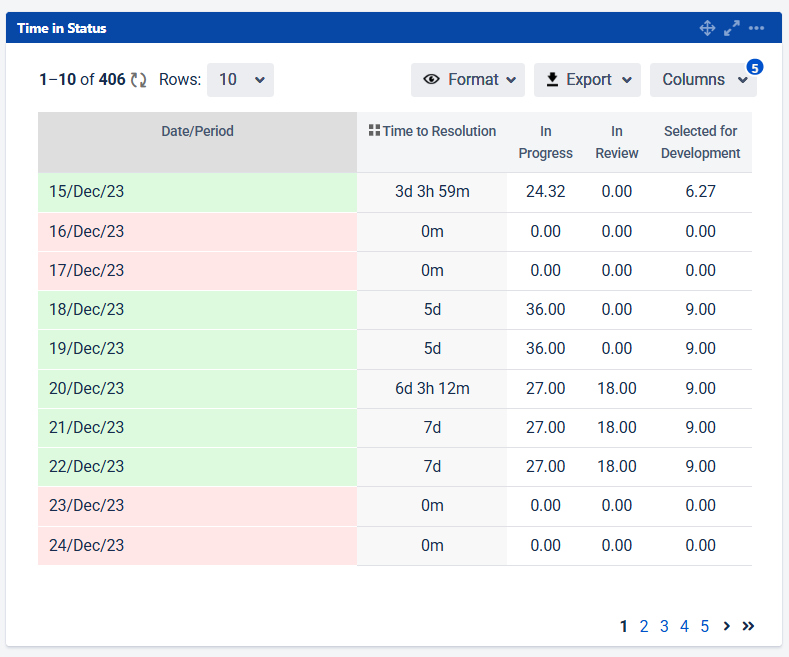This screenshot has height=657, width=789.
Task: Click the 6d 3h 12m resolution value
Action: click(x=432, y=388)
